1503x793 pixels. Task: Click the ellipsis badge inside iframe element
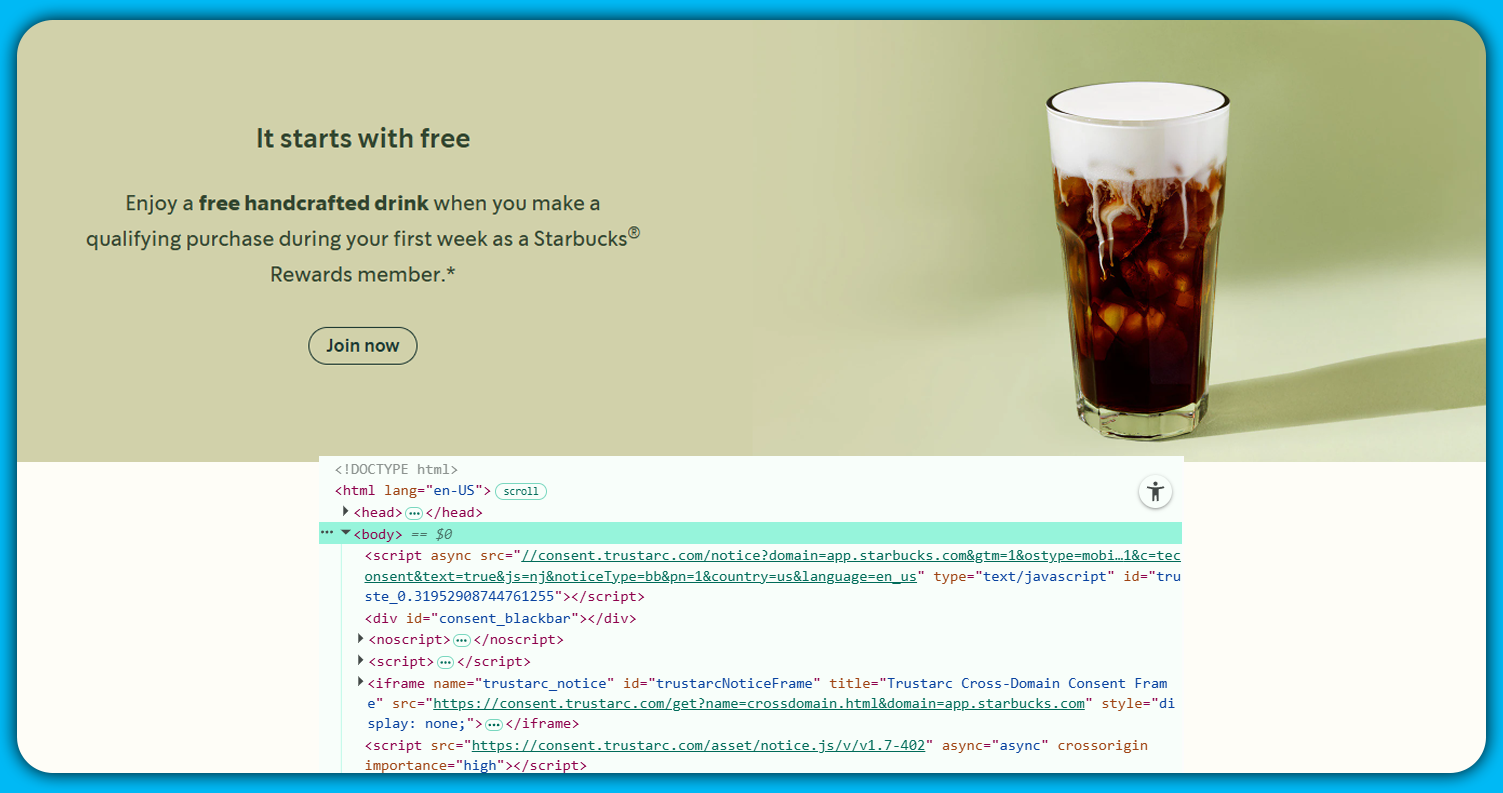493,725
